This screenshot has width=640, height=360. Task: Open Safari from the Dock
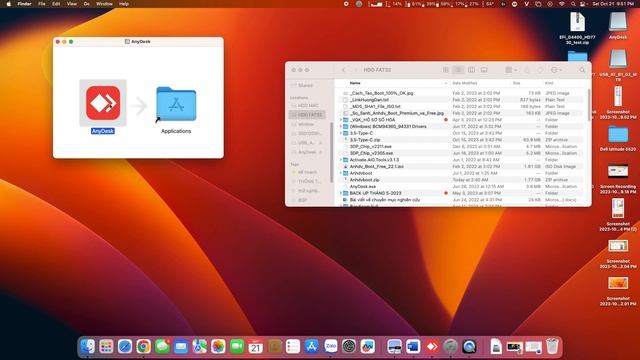click(125, 347)
